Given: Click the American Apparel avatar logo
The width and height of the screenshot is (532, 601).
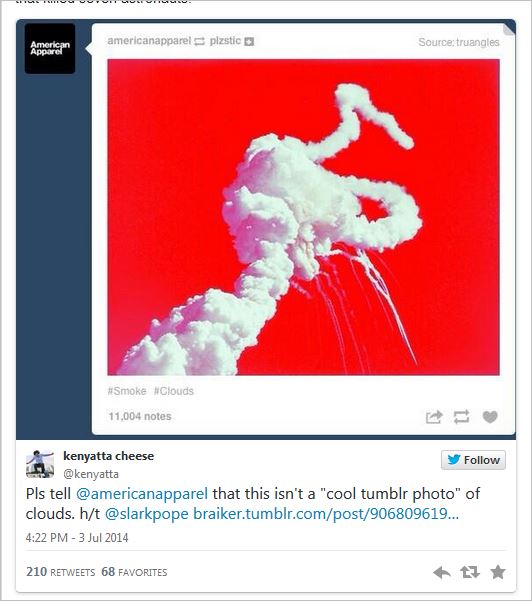Looking at the screenshot, I should [x=50, y=48].
